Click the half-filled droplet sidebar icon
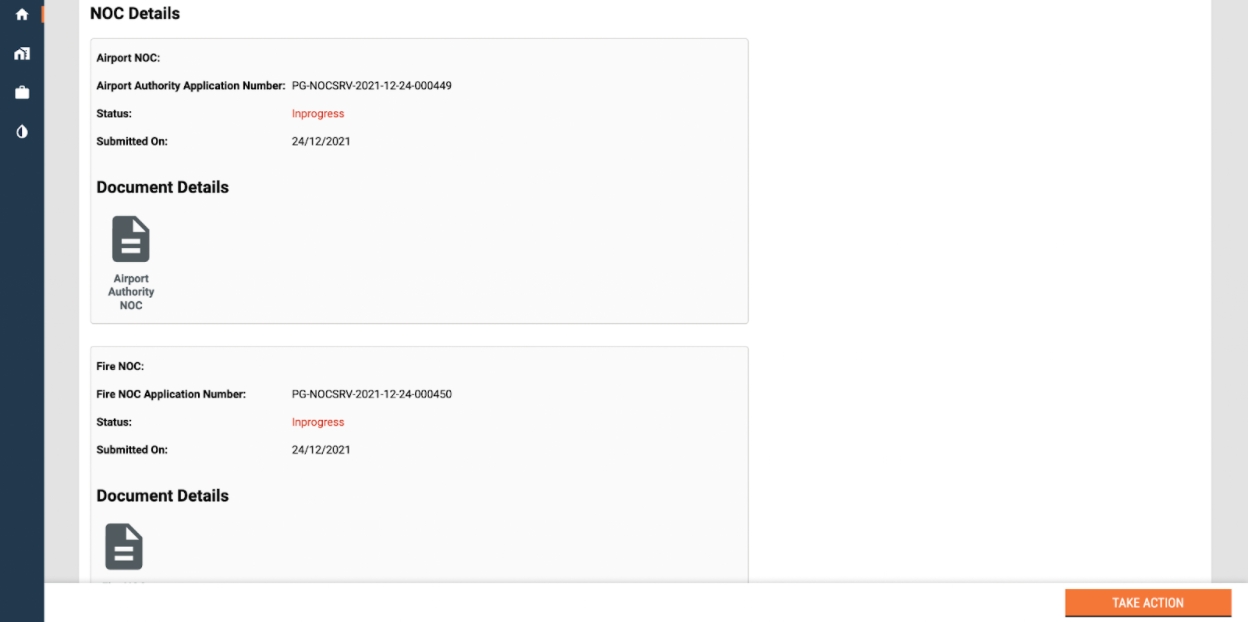 [x=22, y=132]
